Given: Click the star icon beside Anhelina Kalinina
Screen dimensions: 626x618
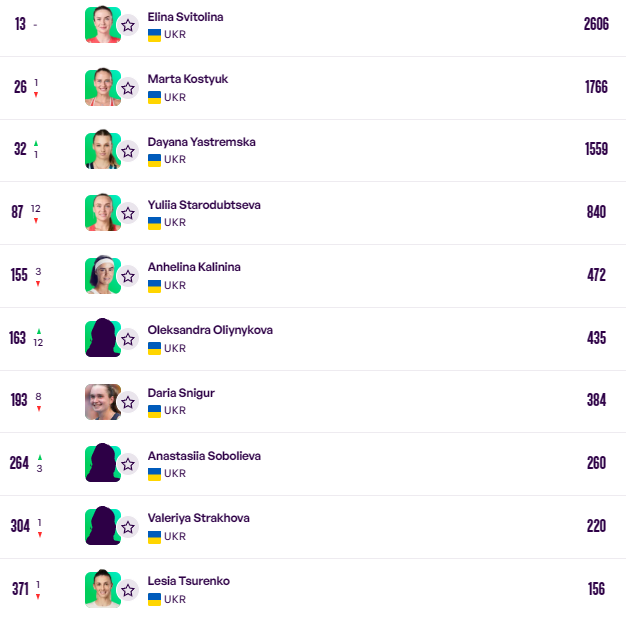Looking at the screenshot, I should (x=128, y=276).
